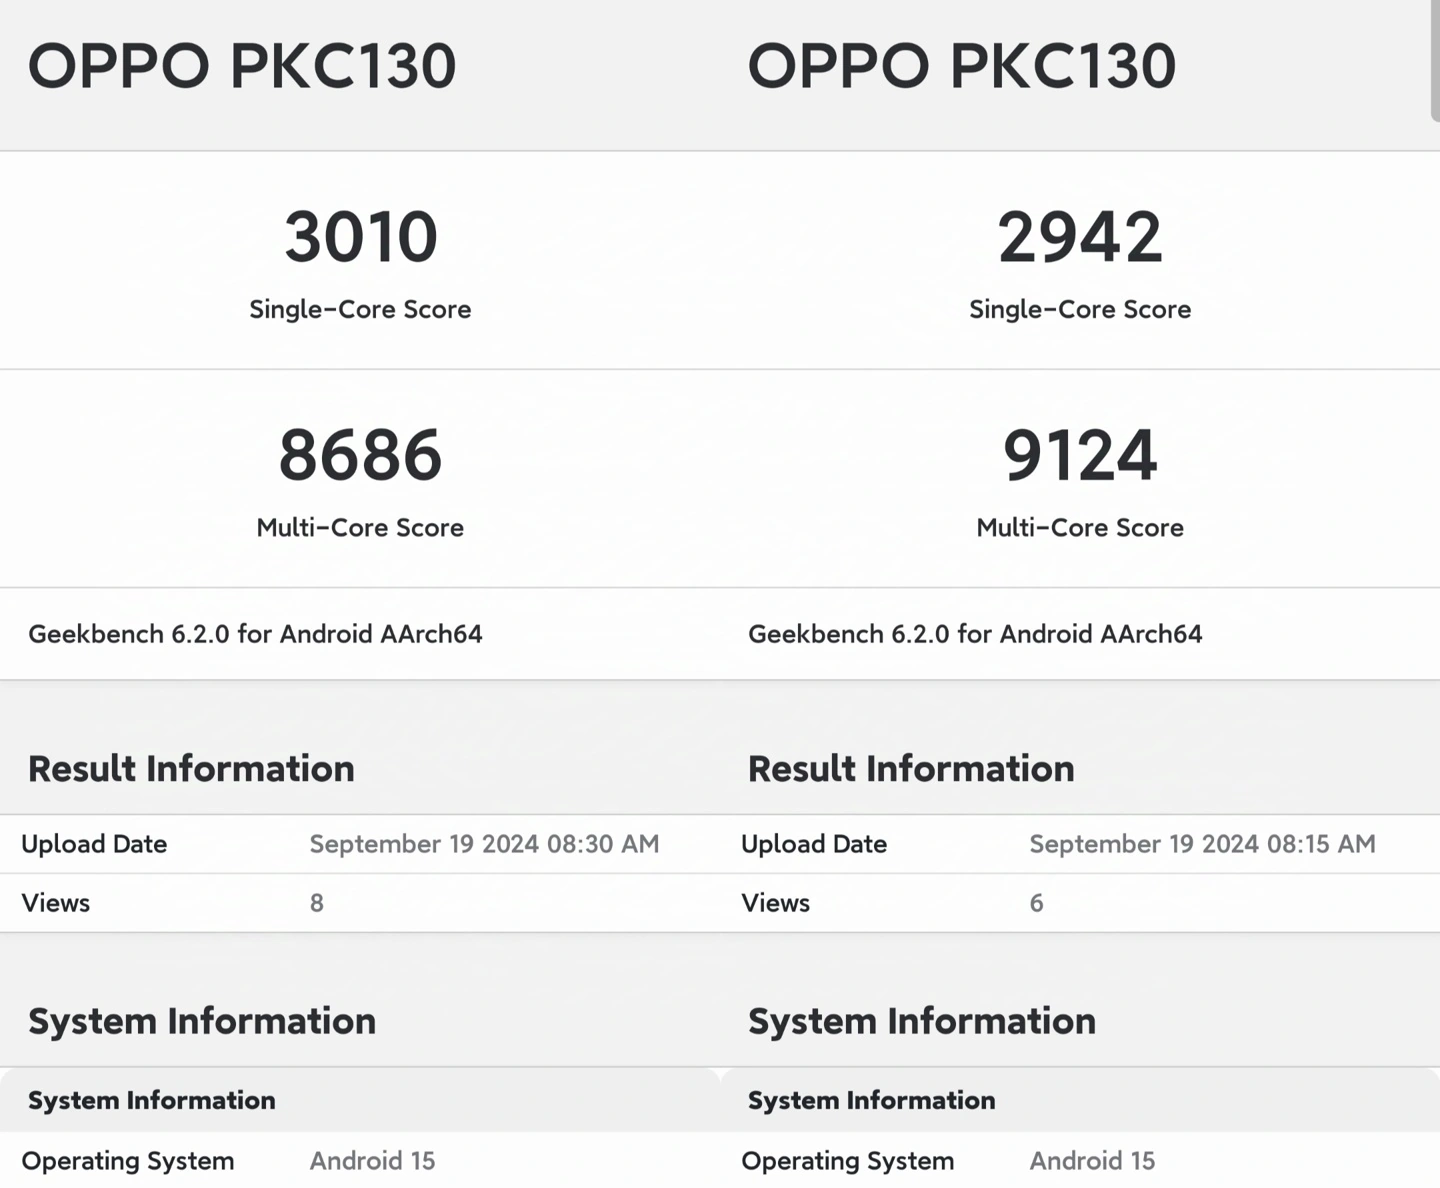
Task: Collapse the left System Information section
Action: 202,1021
